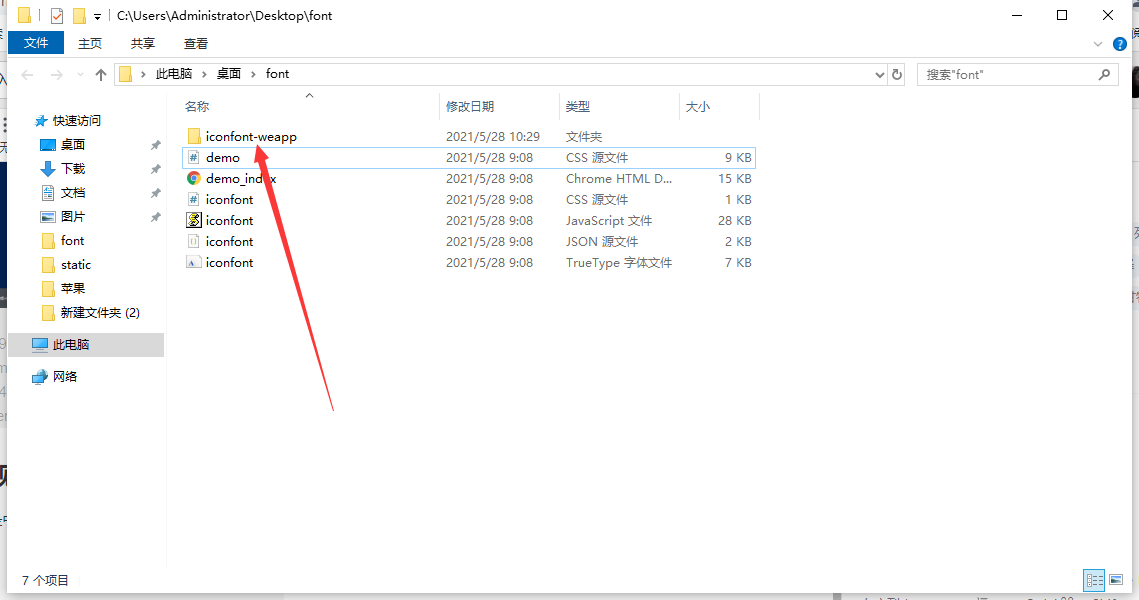This screenshot has width=1139, height=600.
Task: Click the Back navigation arrow
Action: pyautogui.click(x=28, y=74)
